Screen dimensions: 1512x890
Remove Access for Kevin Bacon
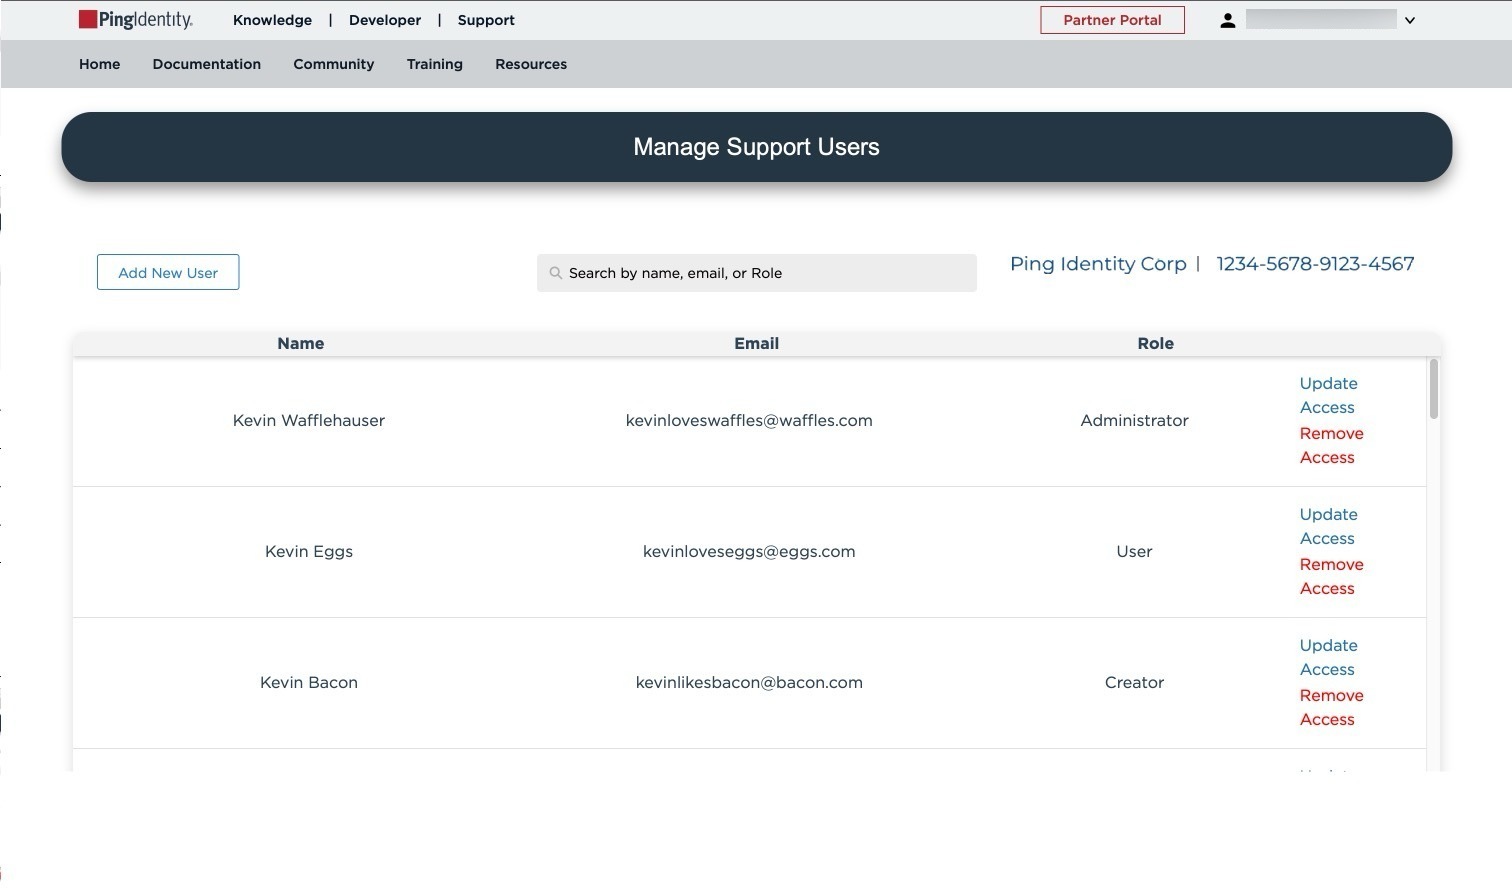click(x=1331, y=707)
